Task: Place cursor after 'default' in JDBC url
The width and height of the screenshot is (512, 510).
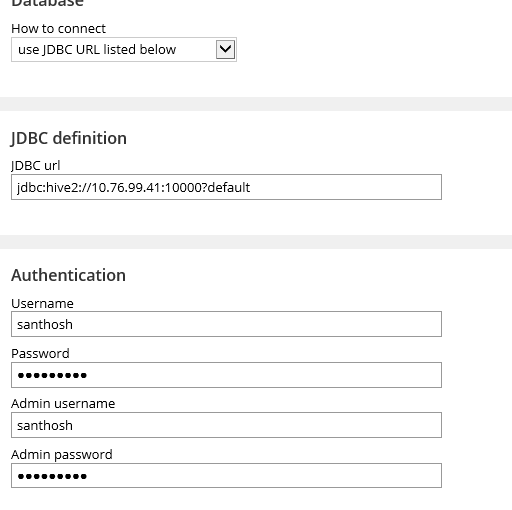Action: point(251,187)
